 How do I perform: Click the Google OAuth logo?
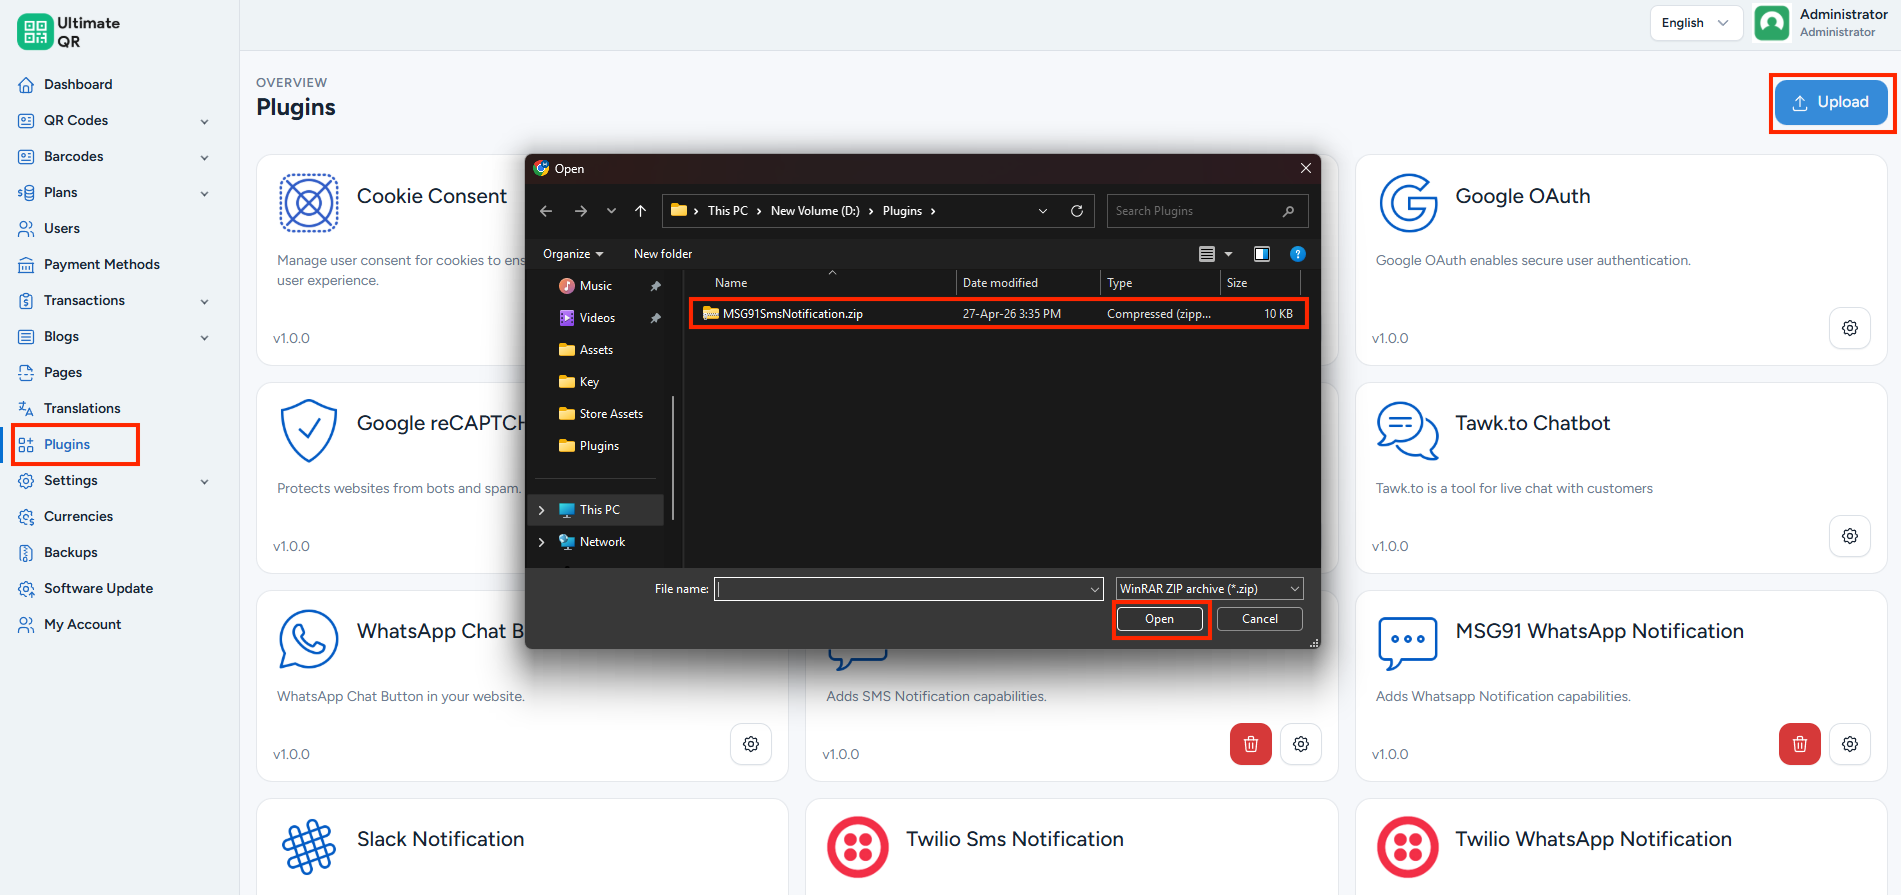pos(1408,203)
